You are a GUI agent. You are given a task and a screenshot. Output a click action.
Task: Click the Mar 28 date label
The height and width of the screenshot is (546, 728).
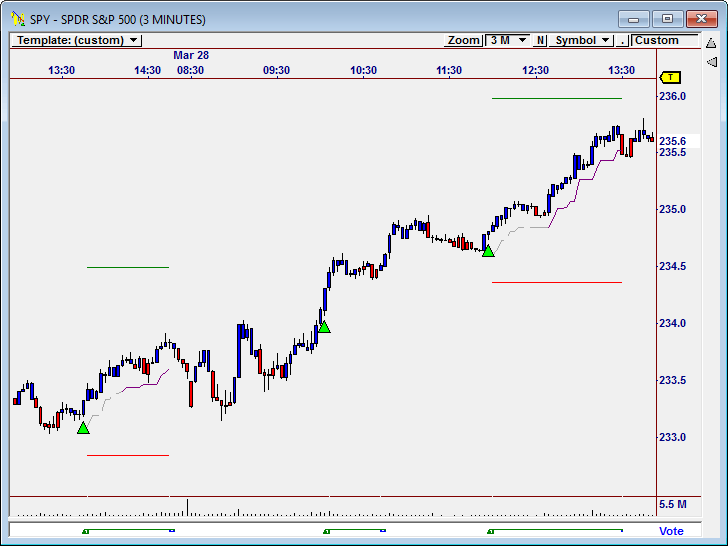(191, 55)
